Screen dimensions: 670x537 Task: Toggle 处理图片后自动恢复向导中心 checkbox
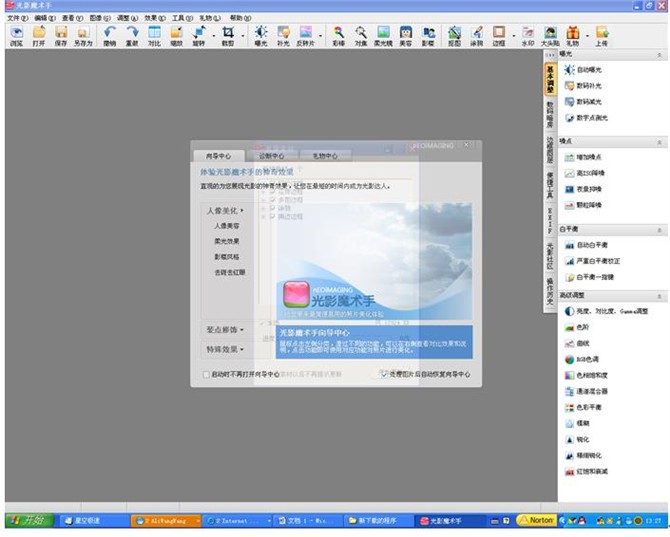(384, 374)
